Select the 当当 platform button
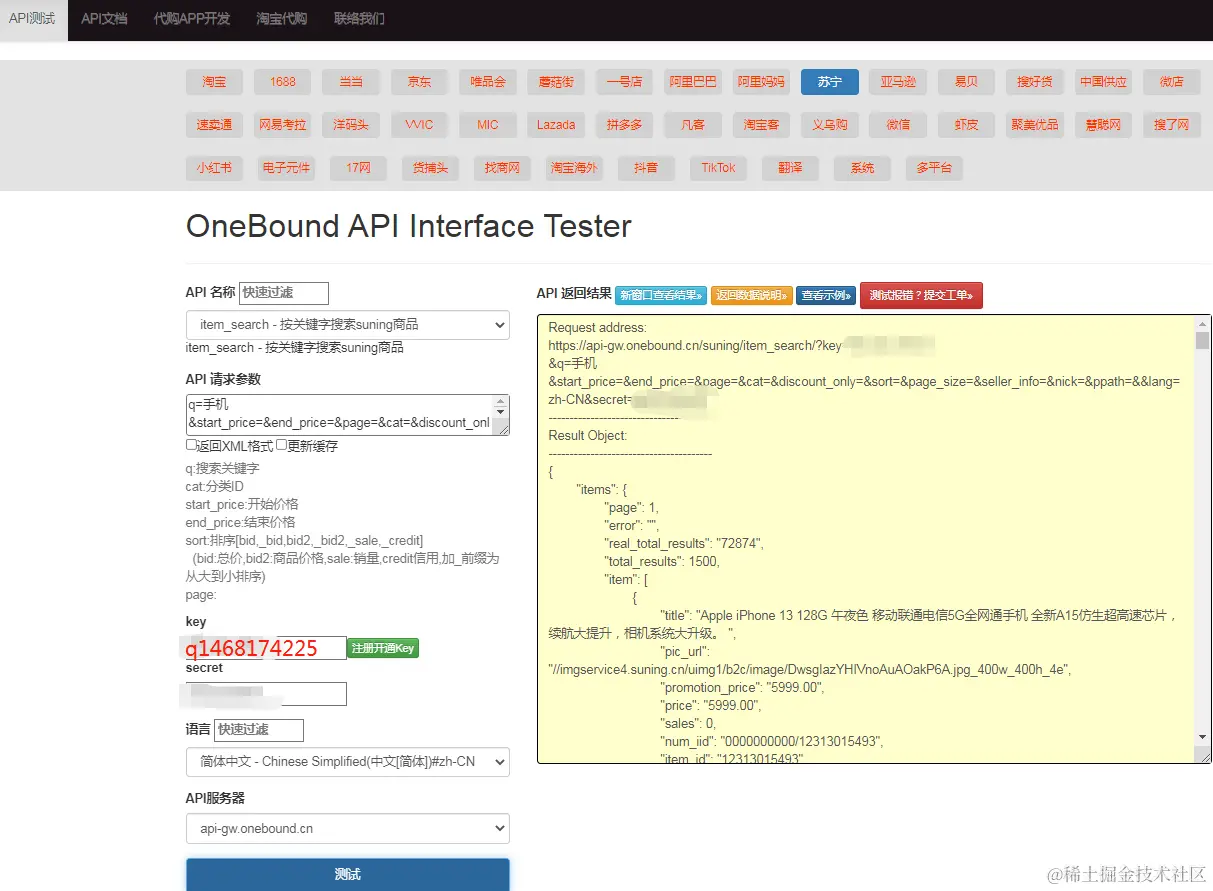1213x891 pixels. click(351, 82)
